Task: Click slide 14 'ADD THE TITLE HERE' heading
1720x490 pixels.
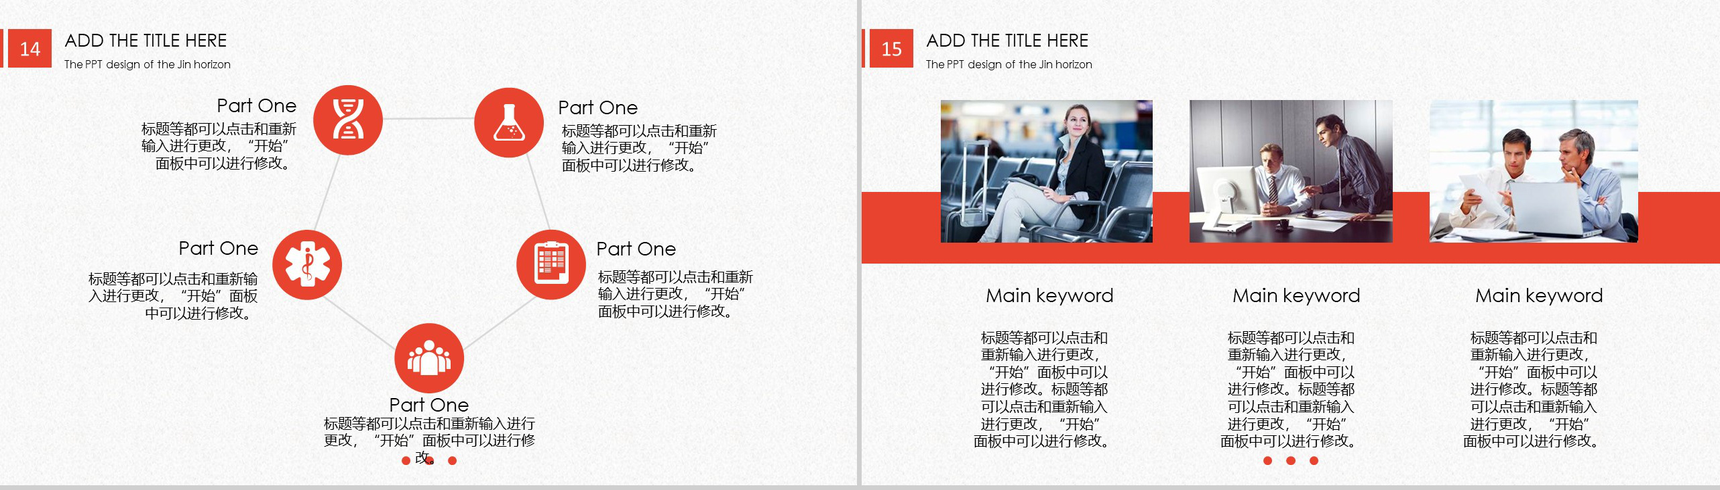Action: pyautogui.click(x=146, y=41)
